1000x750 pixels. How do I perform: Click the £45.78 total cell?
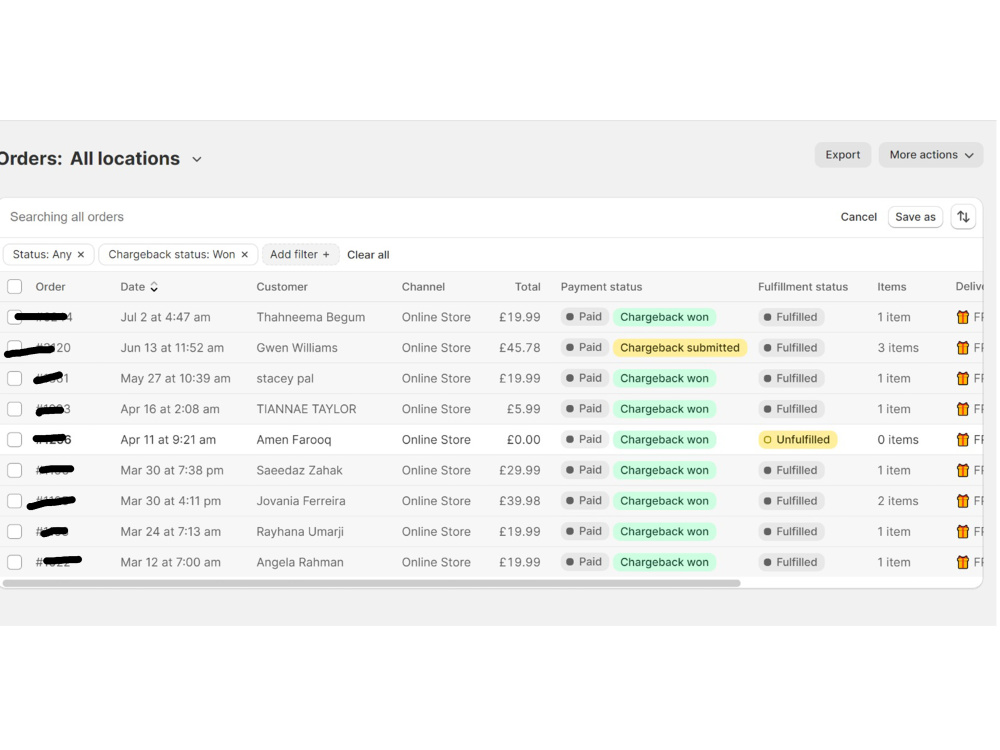tap(519, 348)
